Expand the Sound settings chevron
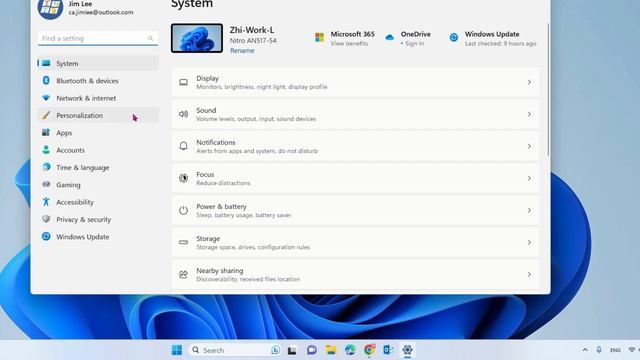This screenshot has height=360, width=640. (x=529, y=114)
